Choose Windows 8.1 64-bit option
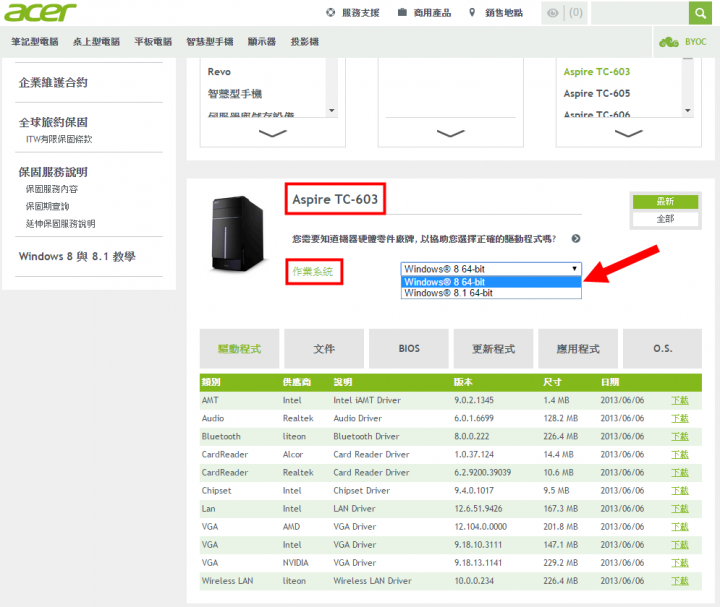Screen dimensions: 720x607 491,293
